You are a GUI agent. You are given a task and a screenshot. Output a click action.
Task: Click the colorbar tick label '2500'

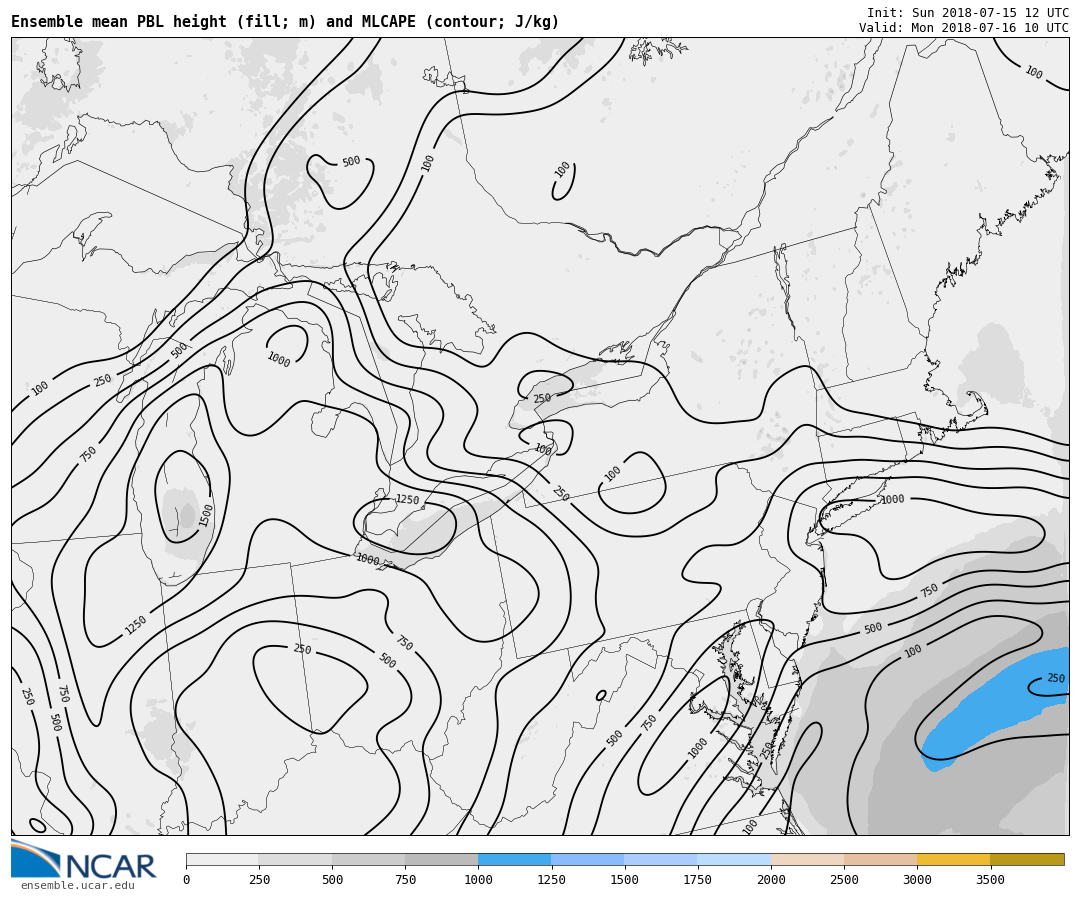tap(844, 879)
